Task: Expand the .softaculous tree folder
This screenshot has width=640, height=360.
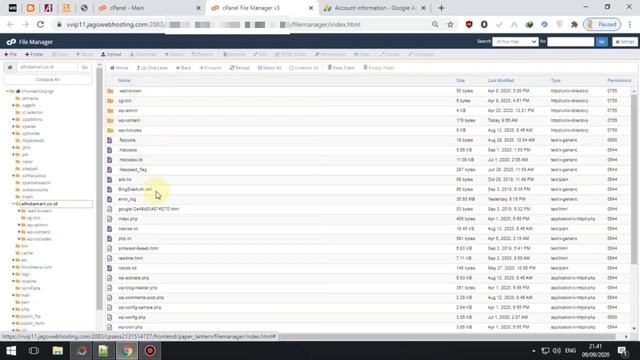Action: coord(13,176)
